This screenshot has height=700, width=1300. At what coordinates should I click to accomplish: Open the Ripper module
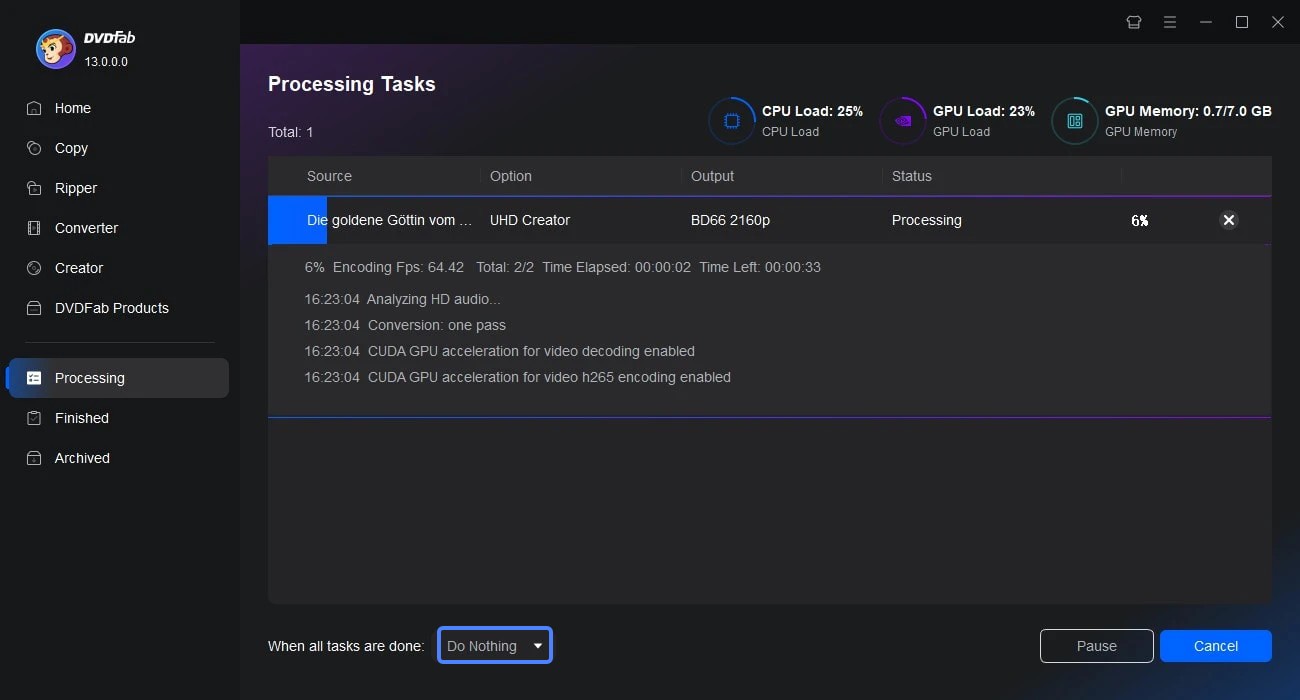(x=77, y=188)
